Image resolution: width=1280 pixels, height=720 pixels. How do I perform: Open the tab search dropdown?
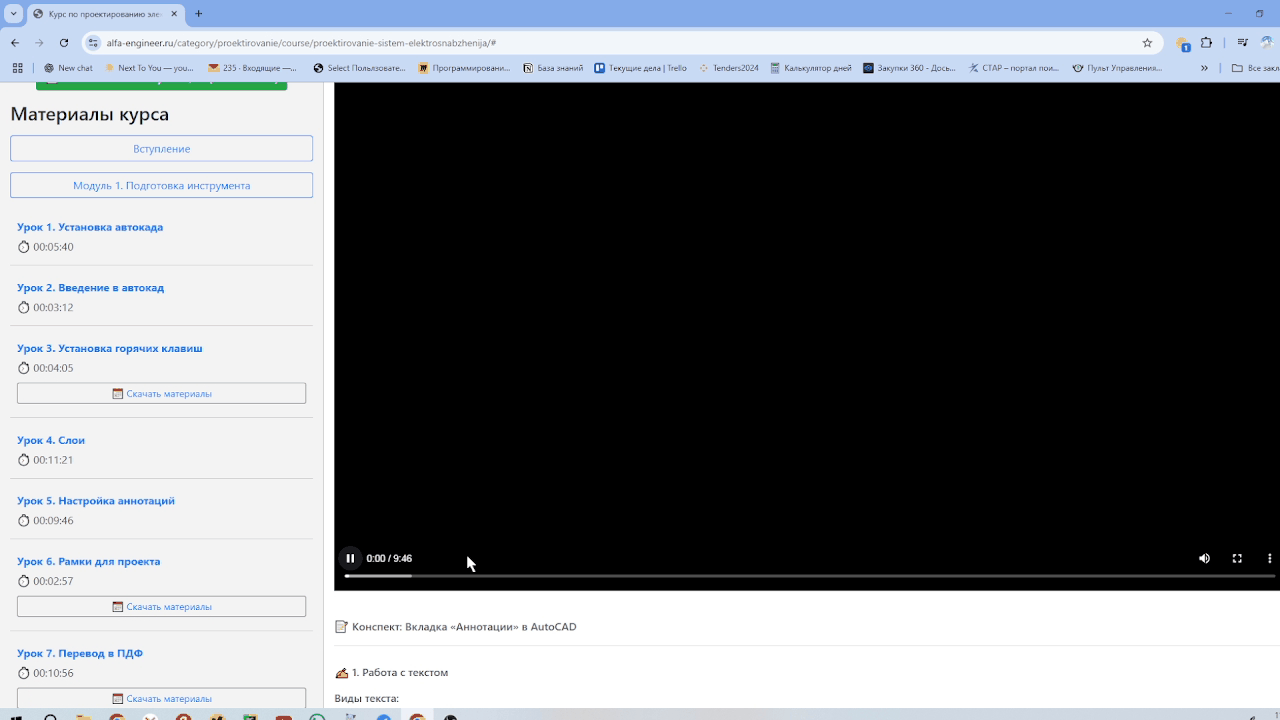(14, 14)
